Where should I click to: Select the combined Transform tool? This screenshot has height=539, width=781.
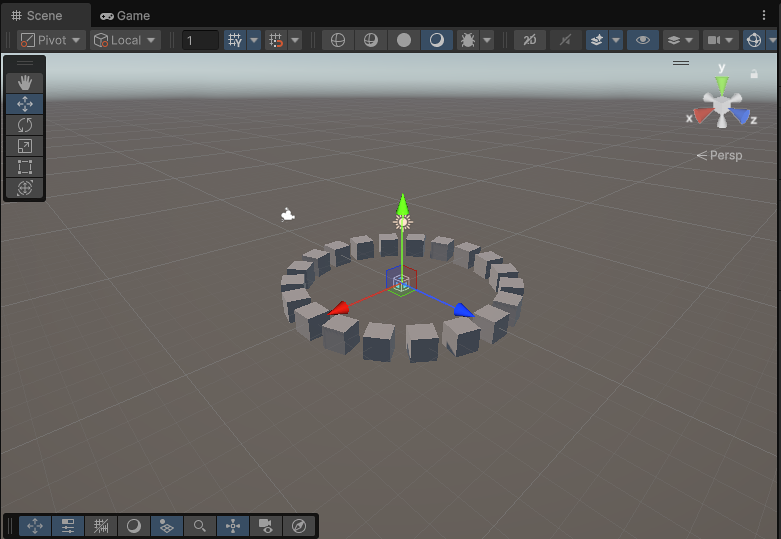click(25, 188)
